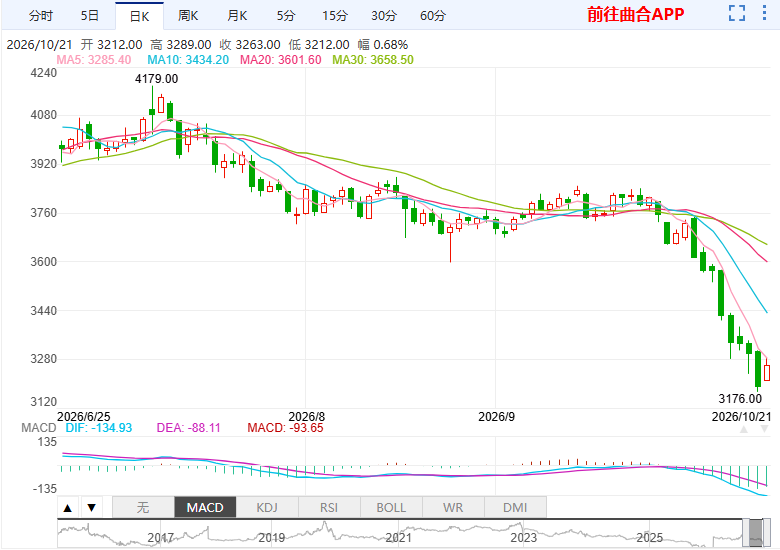780x550 pixels.
Task: Click the 2026/8 date axis label
Action: 306,417
